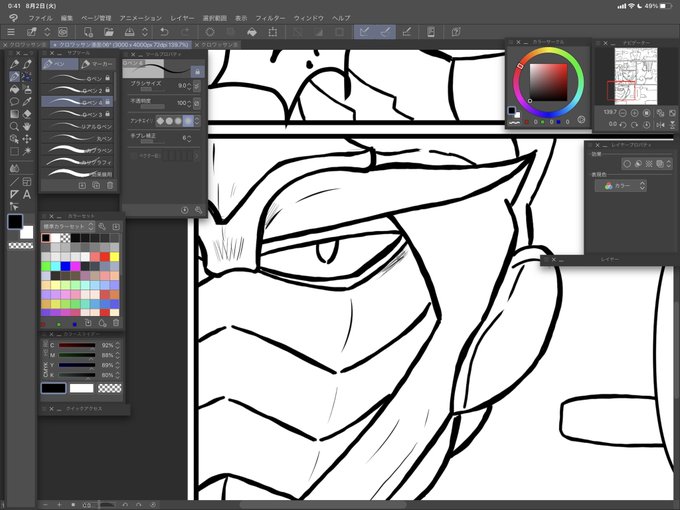Select the strongest anti-aliasing option
Image resolution: width=680 pixels, height=510 pixels.
188,121
